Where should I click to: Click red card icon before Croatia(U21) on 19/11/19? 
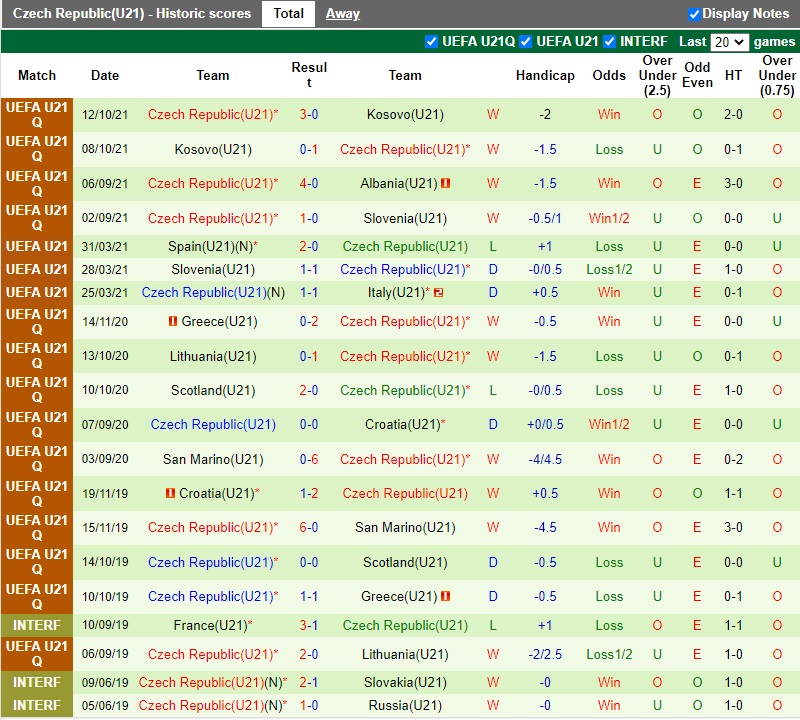[x=170, y=493]
